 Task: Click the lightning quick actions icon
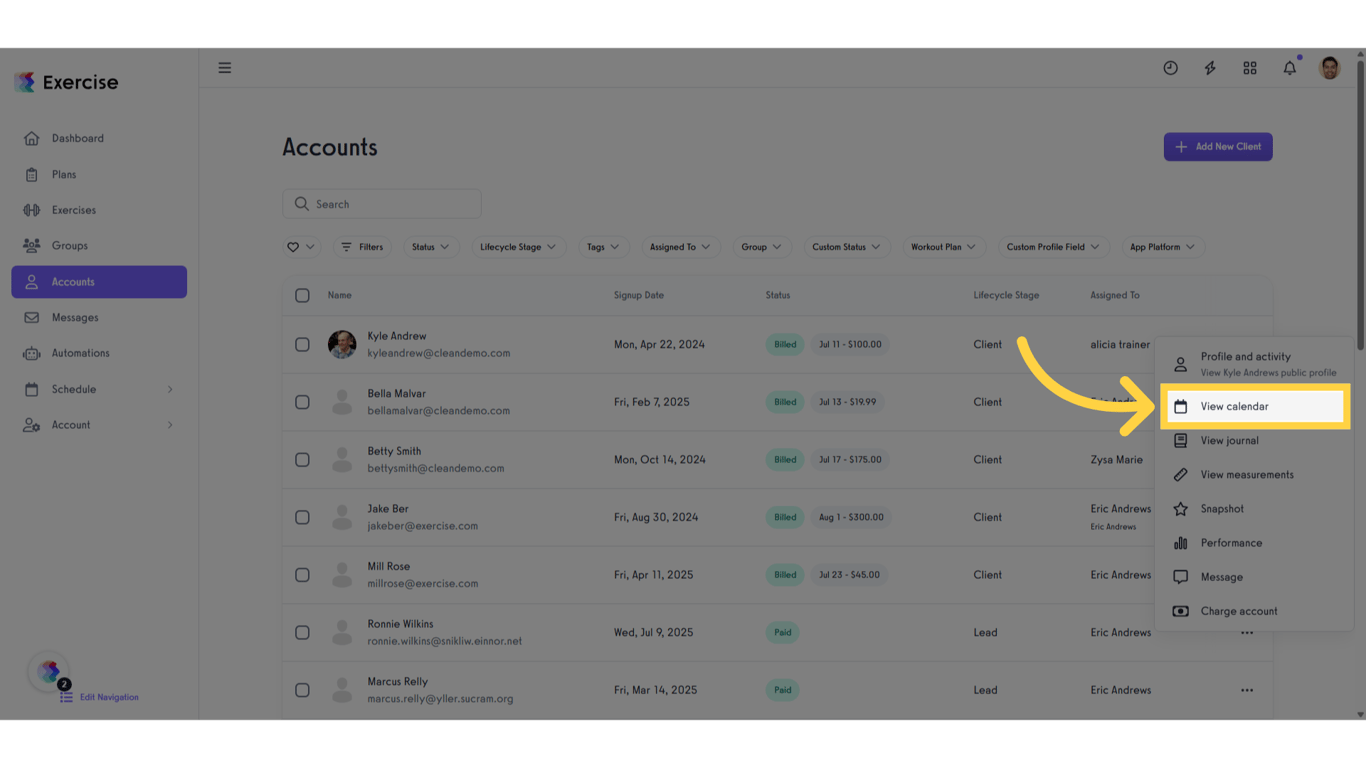tap(1210, 67)
